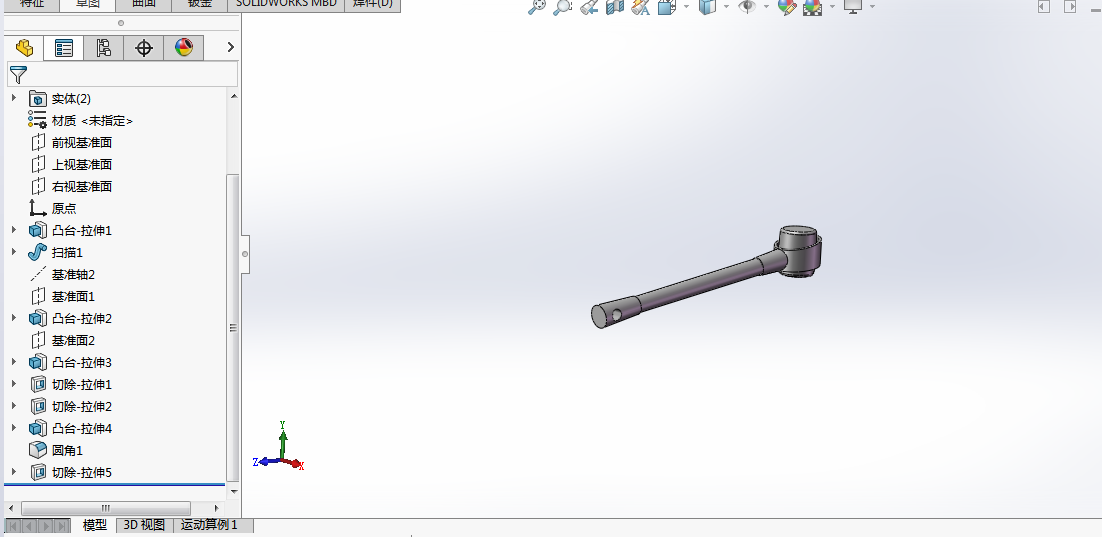
Task: Jump to first bottom tab arrow
Action: tap(13, 525)
